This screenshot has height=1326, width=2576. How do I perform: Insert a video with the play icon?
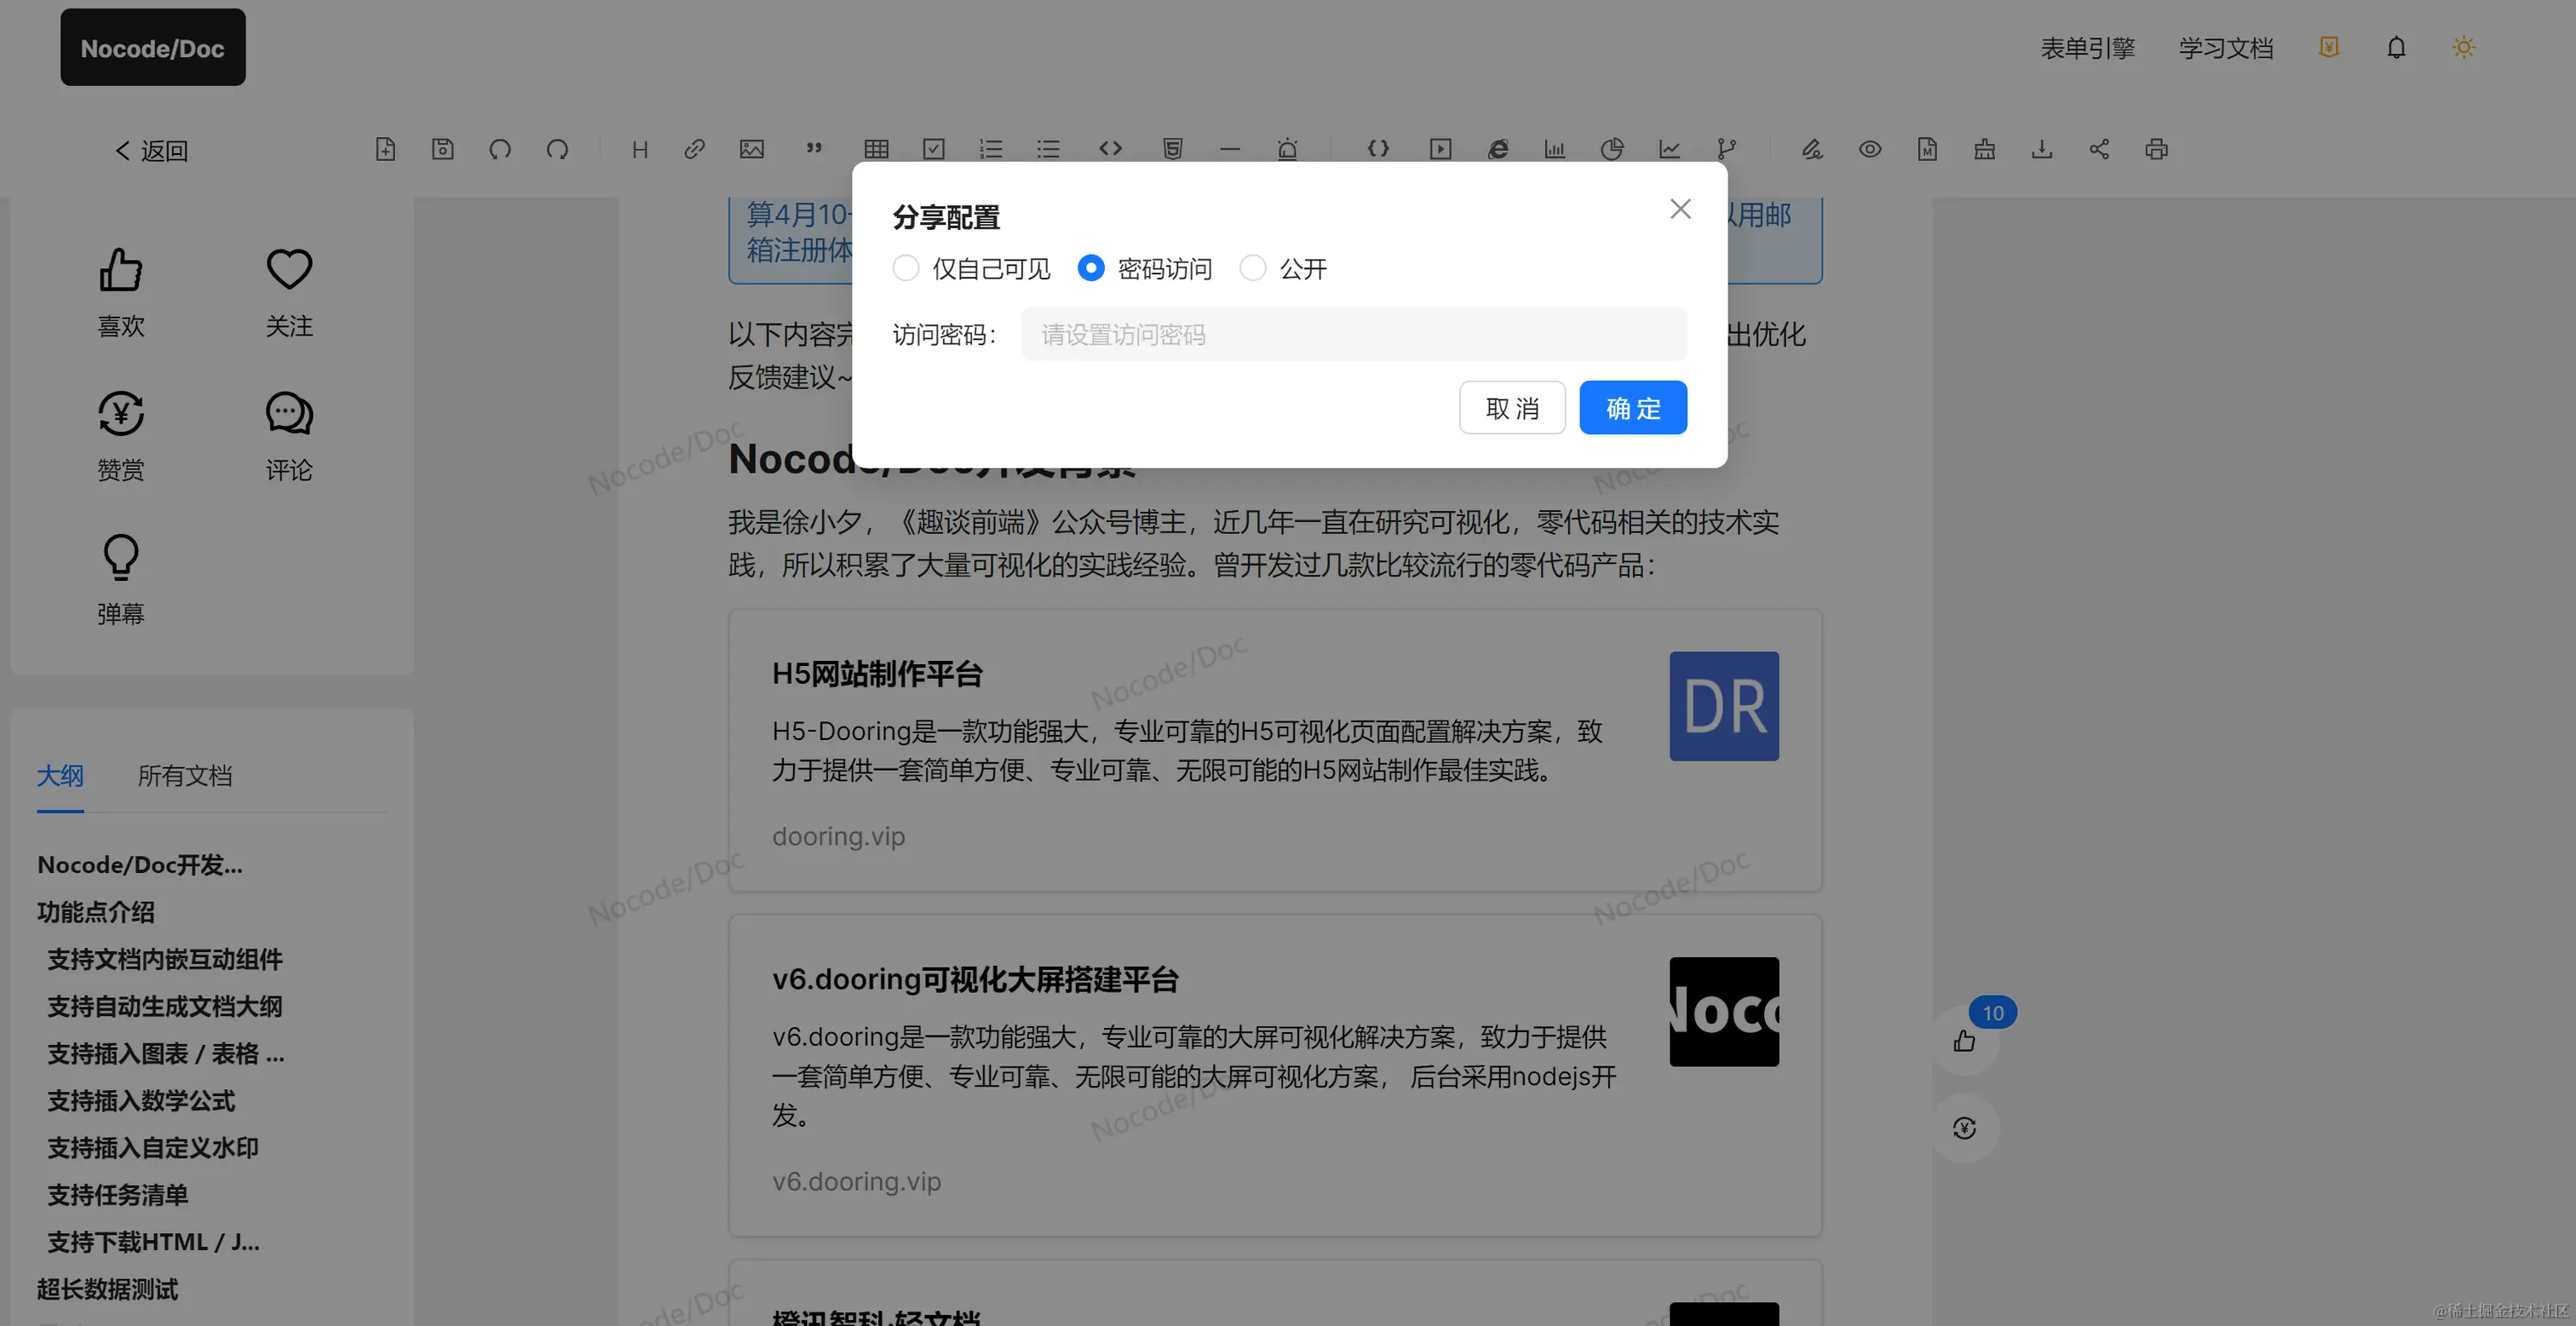1441,149
